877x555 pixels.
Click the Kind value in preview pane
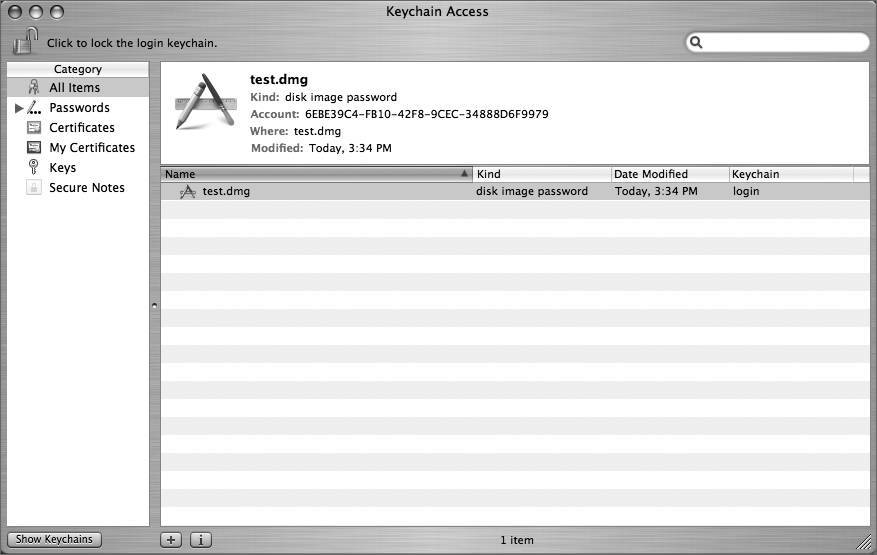[x=341, y=97]
